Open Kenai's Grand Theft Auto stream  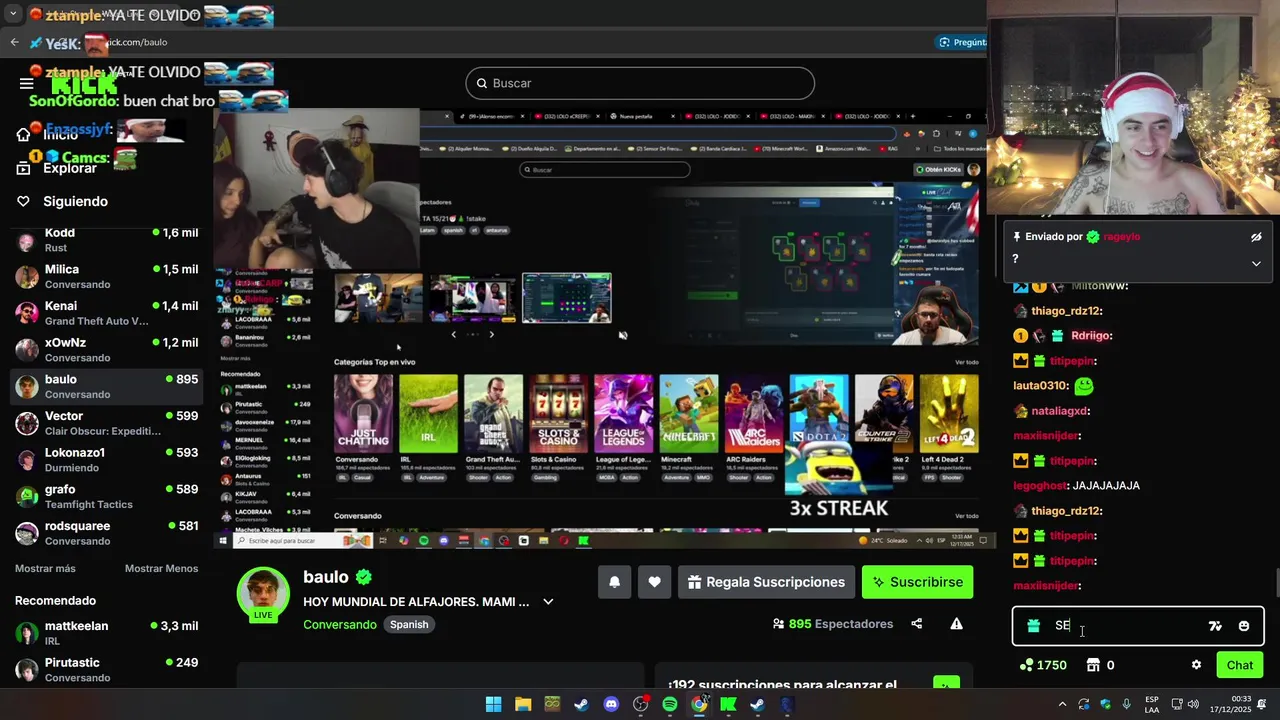[x=107, y=313]
